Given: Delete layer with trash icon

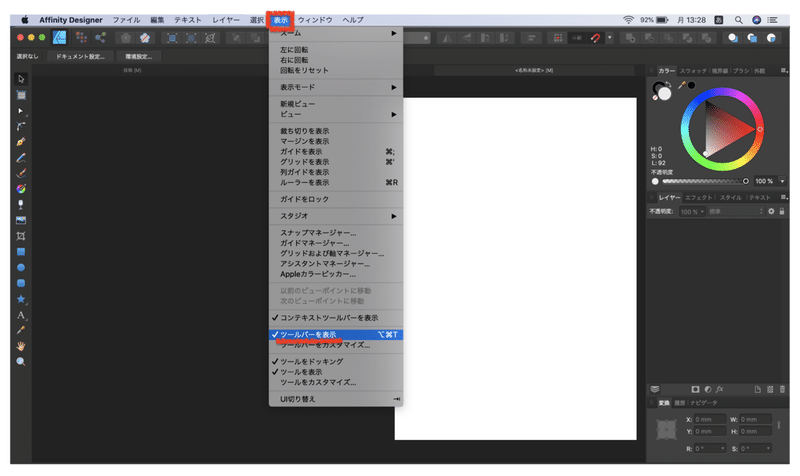Looking at the screenshot, I should (x=782, y=389).
